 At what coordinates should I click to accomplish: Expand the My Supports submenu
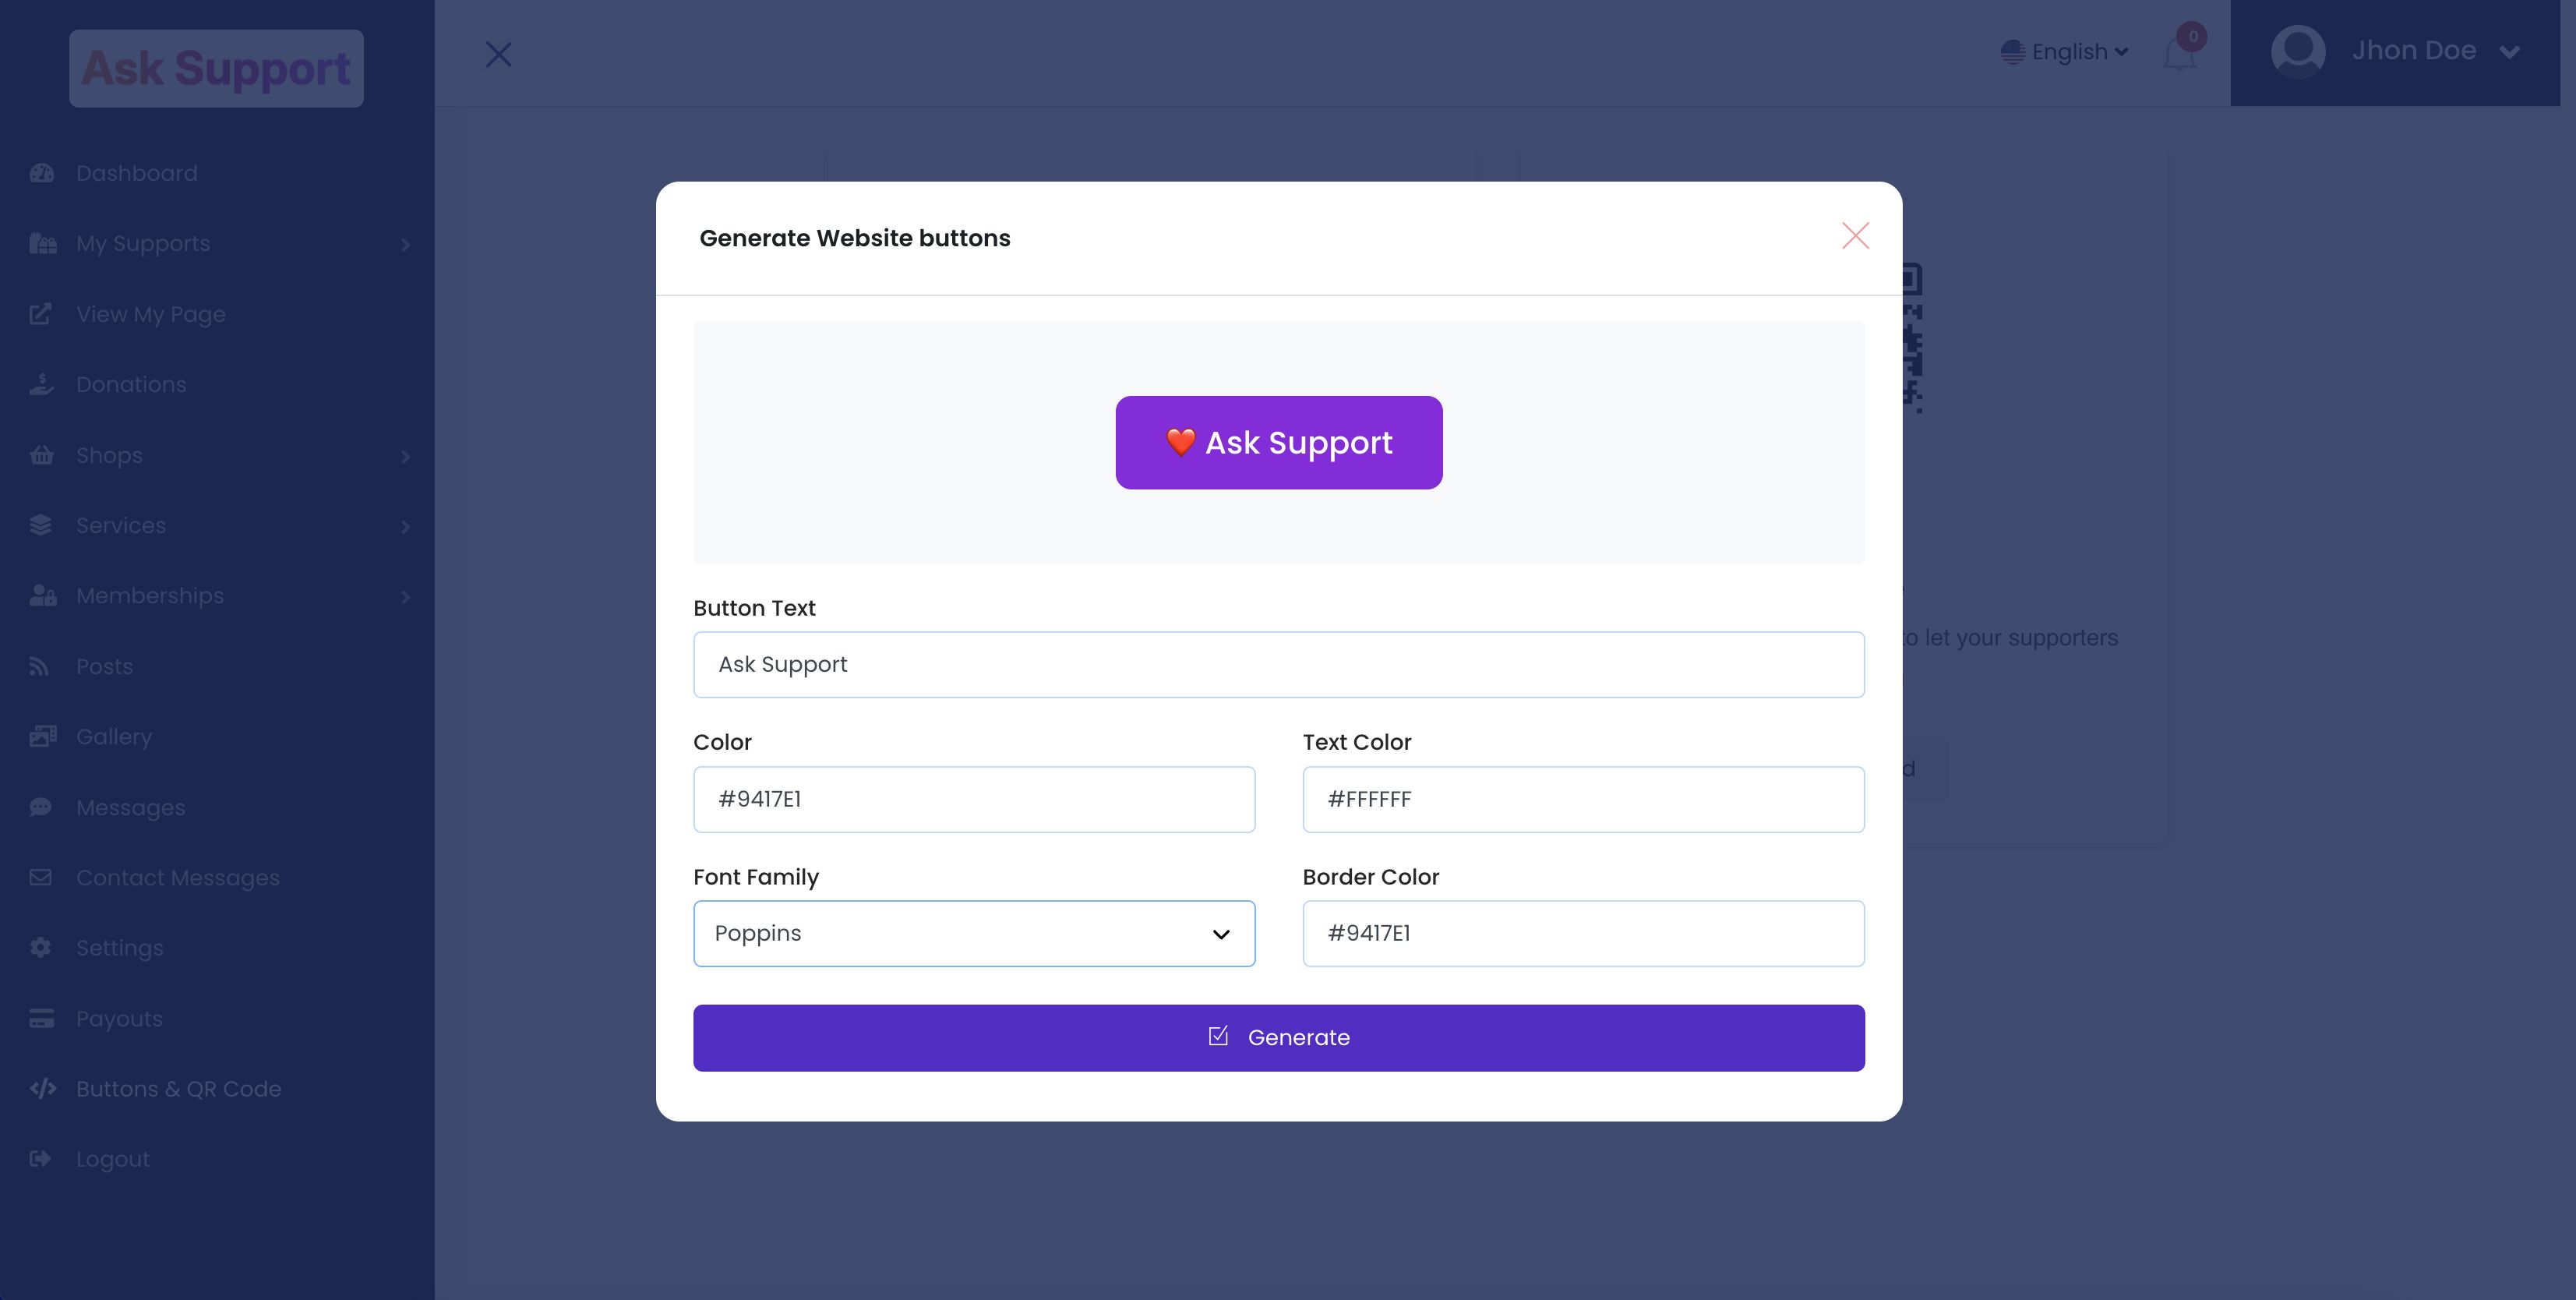[405, 245]
